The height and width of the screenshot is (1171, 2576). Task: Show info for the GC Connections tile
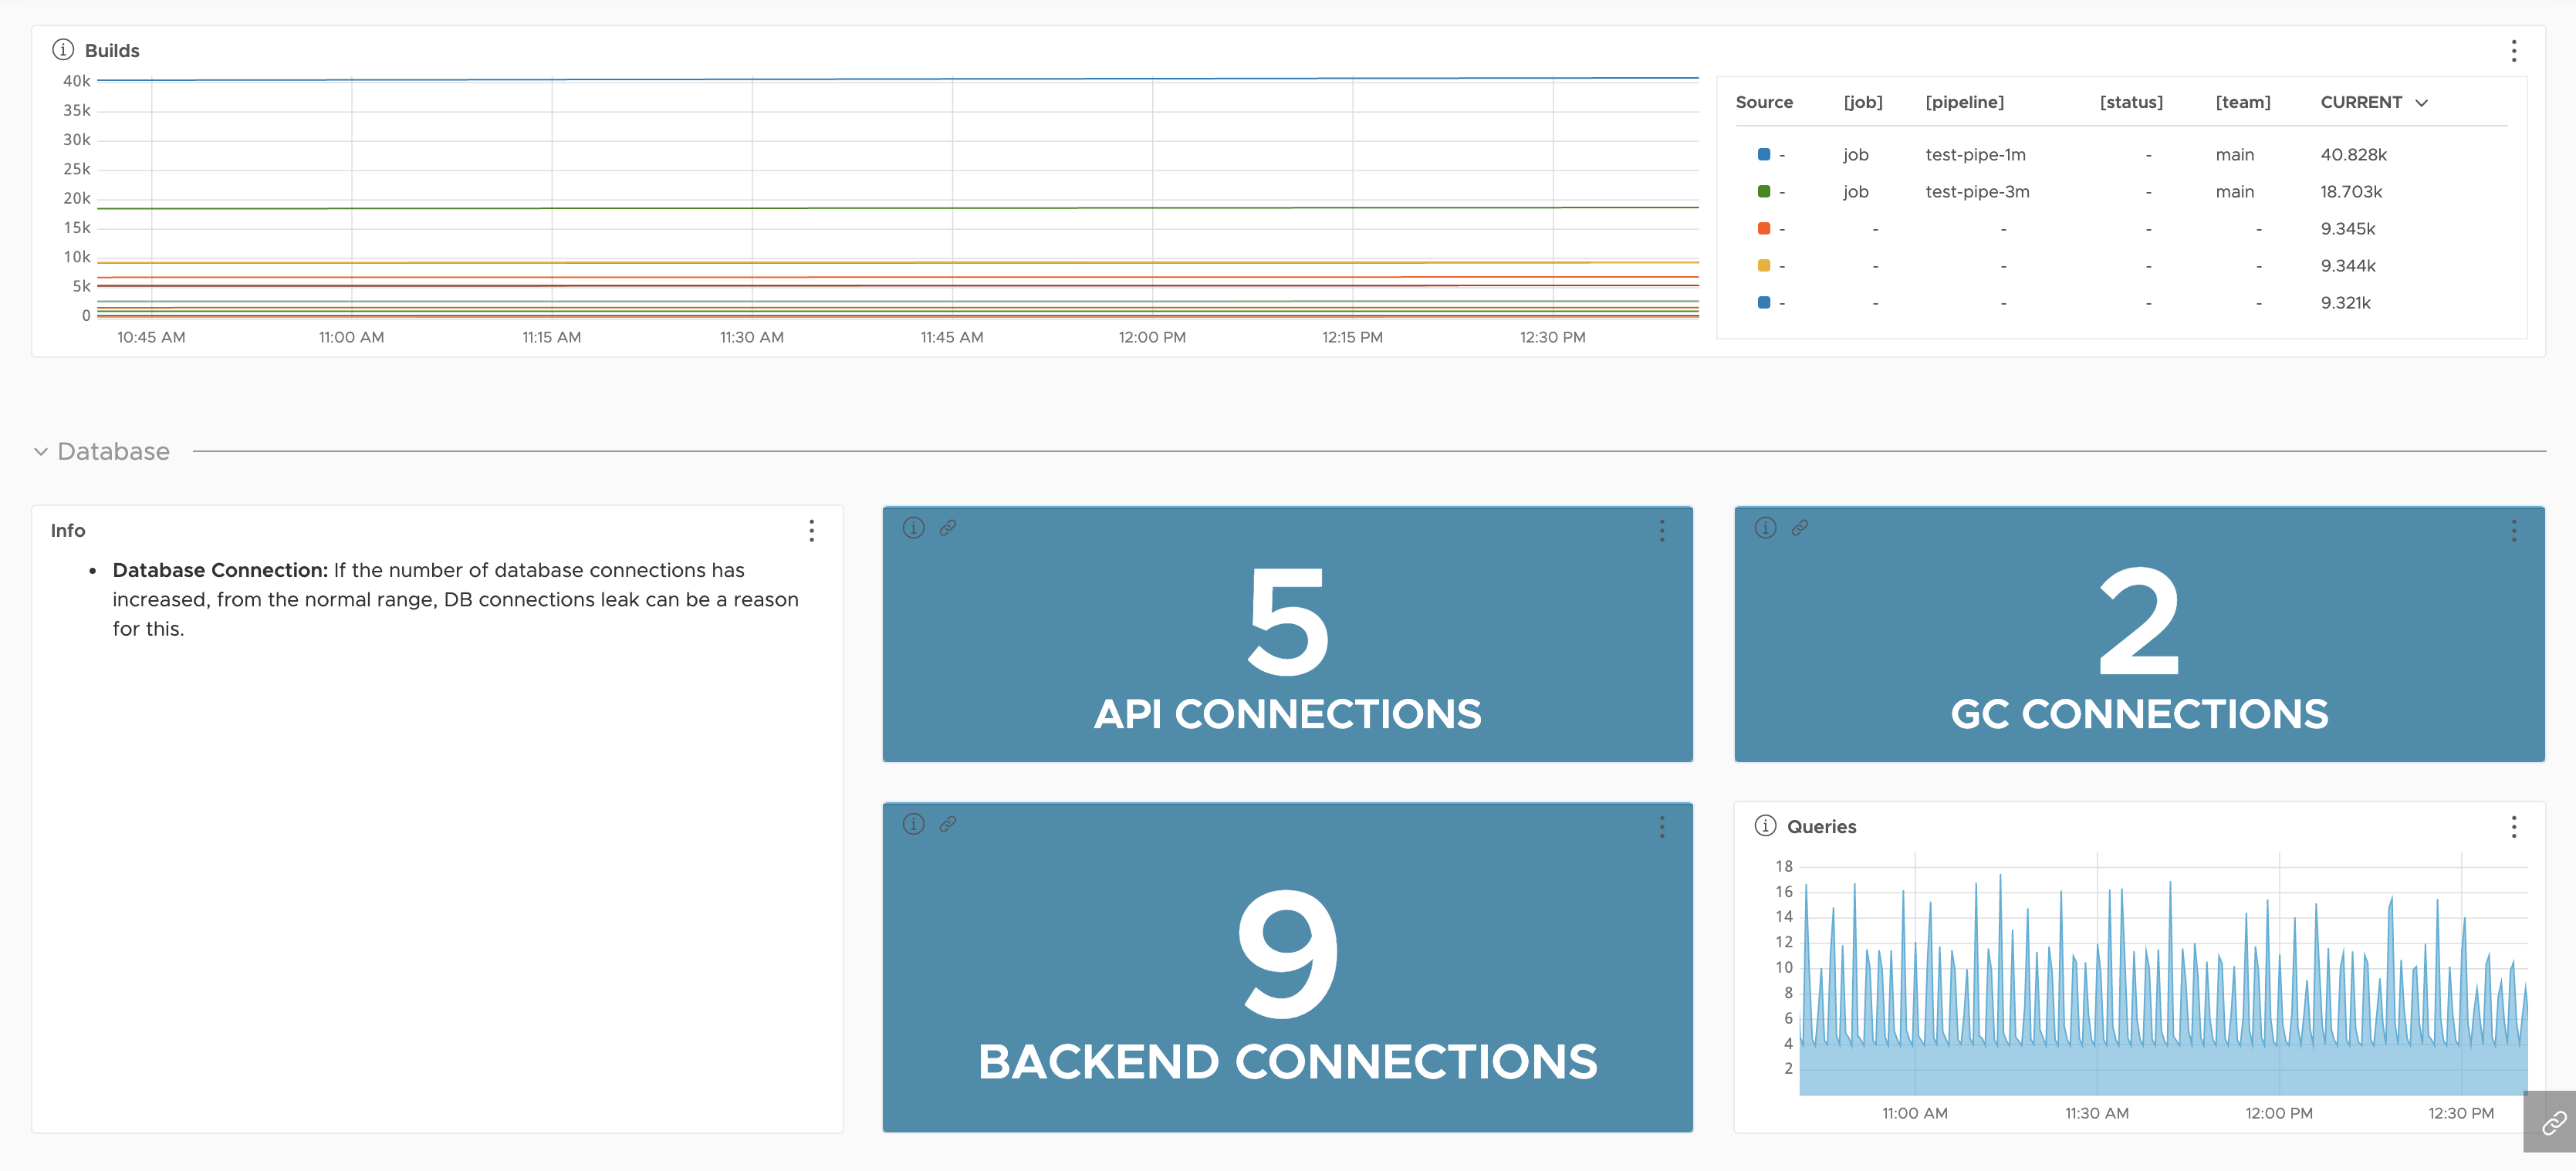click(1765, 528)
